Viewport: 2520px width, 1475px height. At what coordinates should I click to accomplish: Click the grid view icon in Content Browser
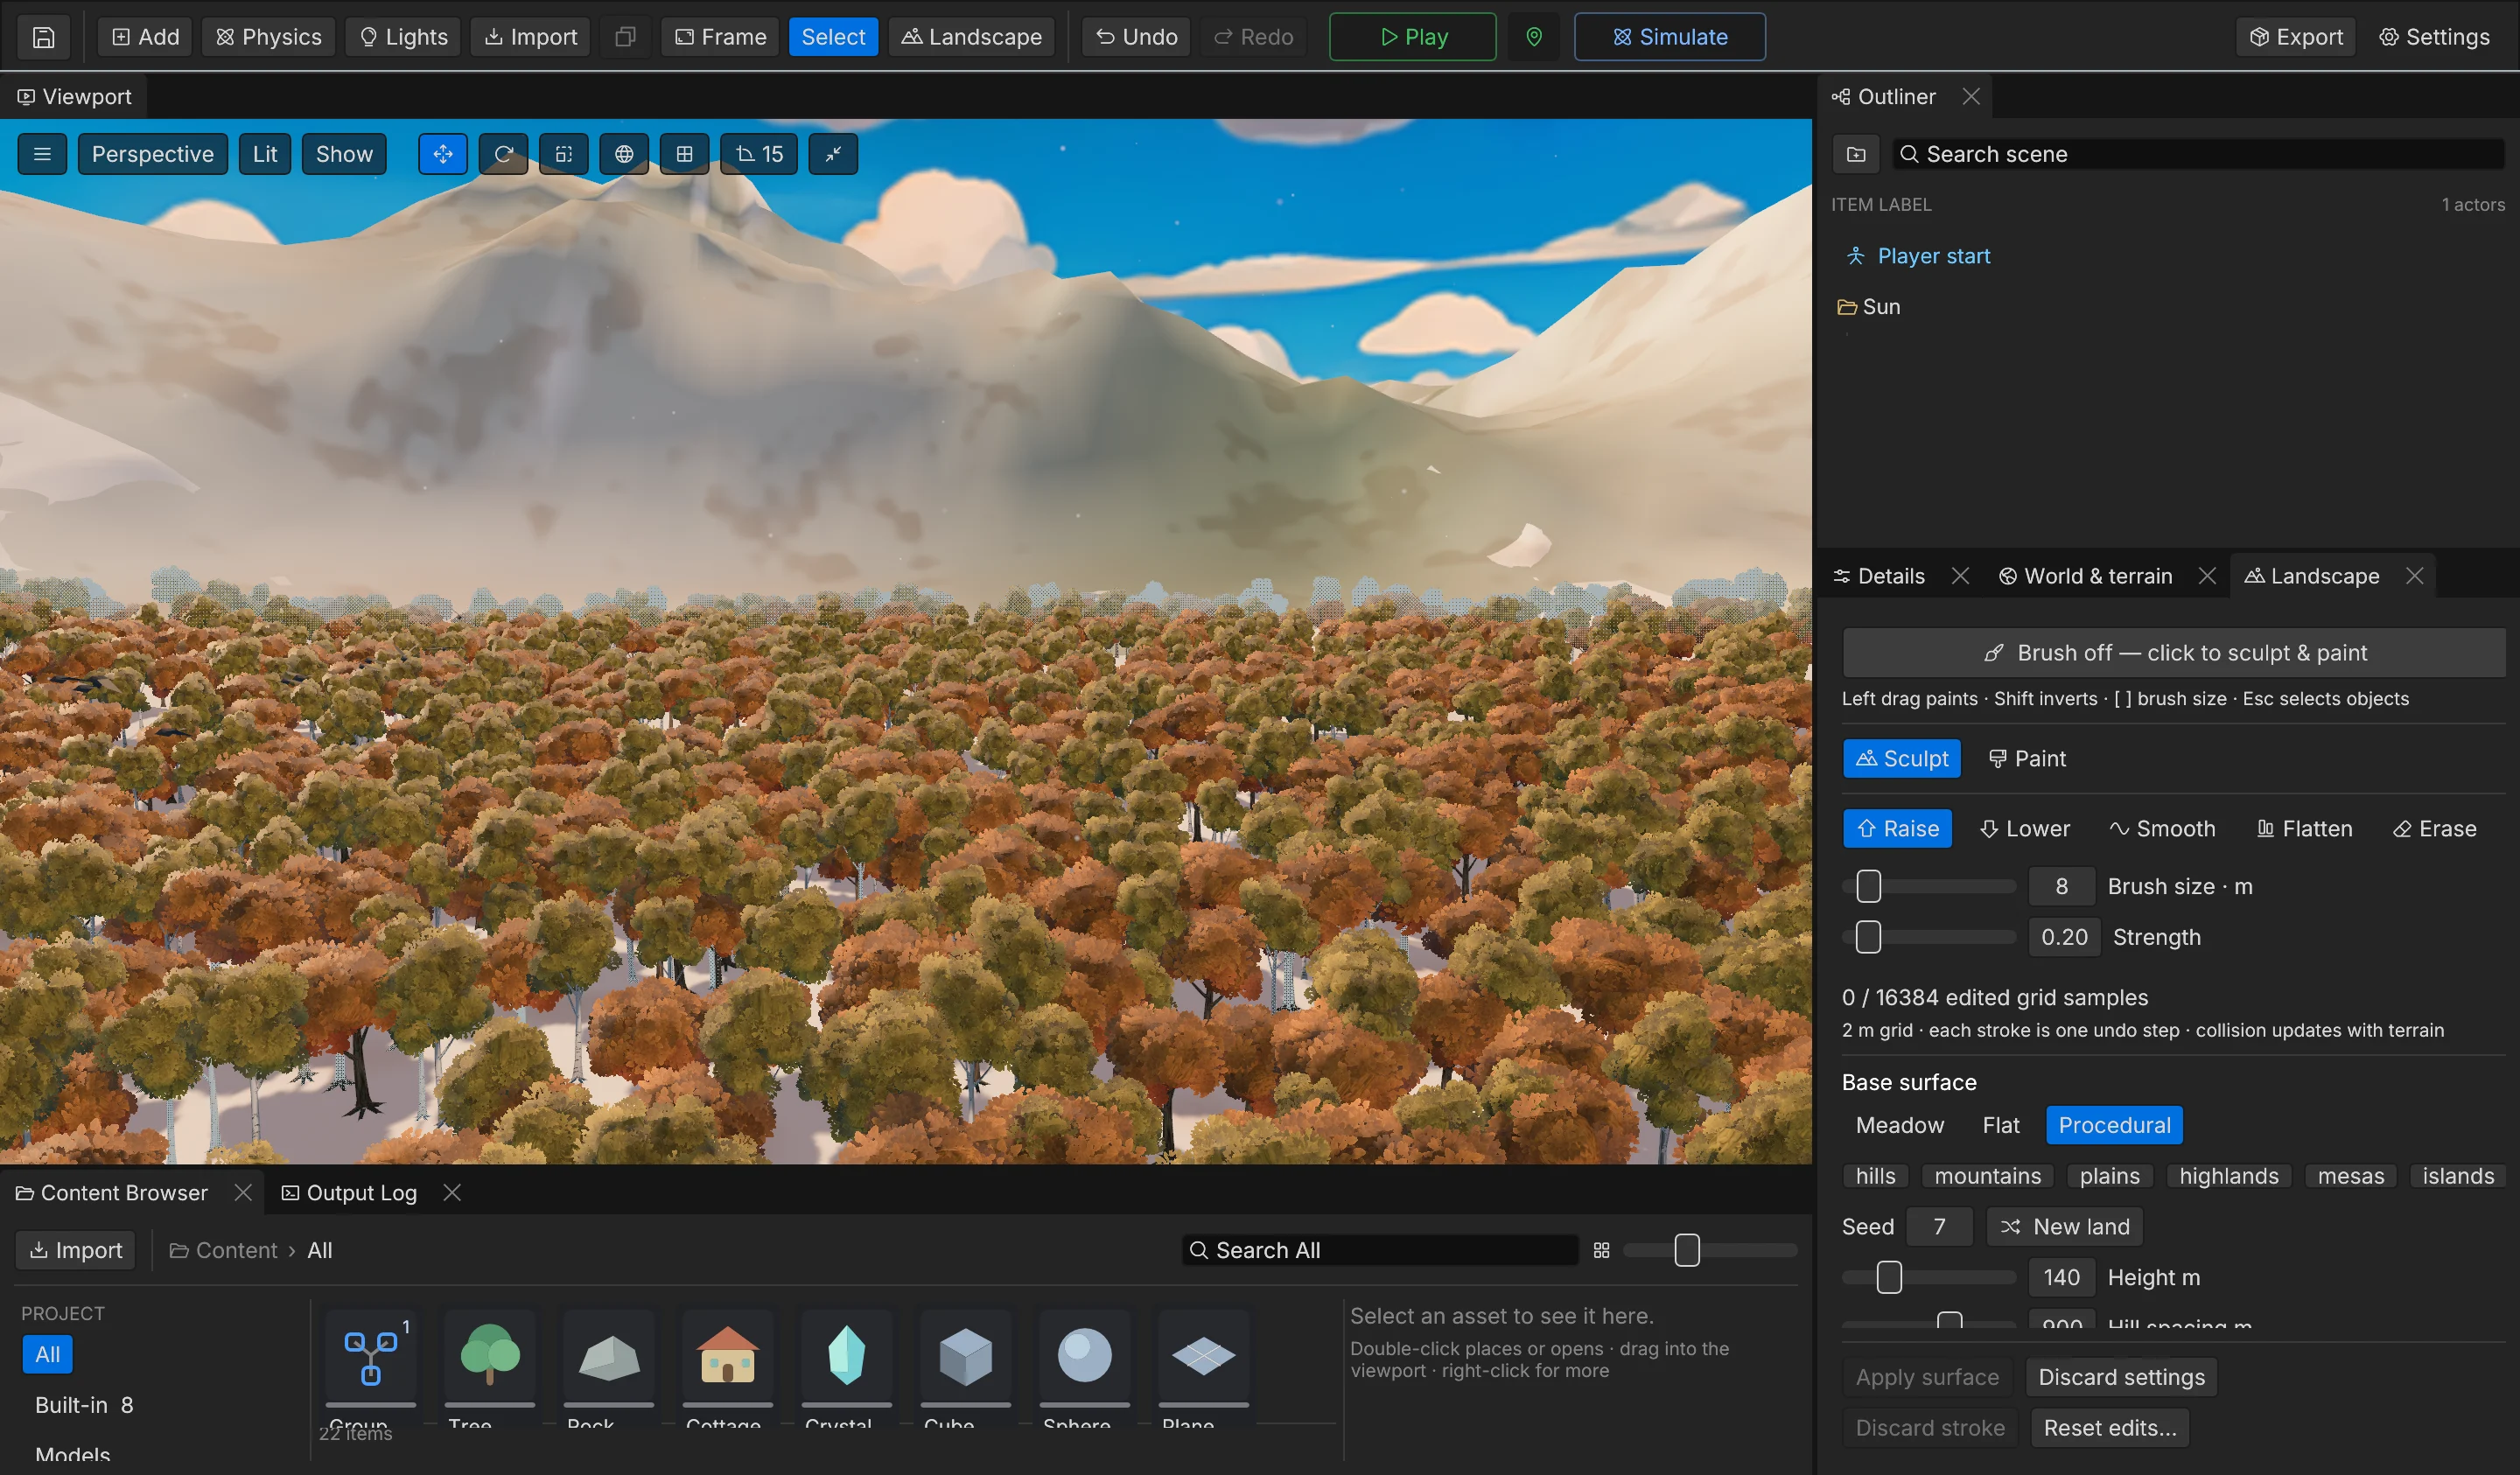1601,1250
